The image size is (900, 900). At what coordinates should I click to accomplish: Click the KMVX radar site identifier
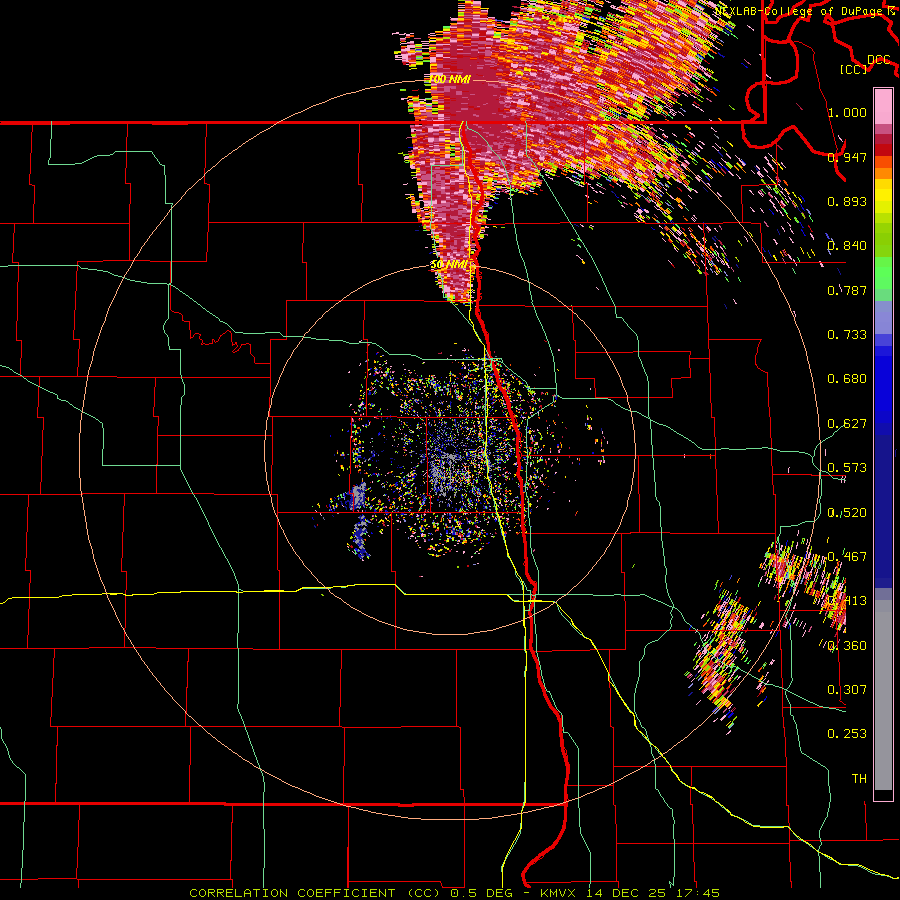tap(558, 893)
